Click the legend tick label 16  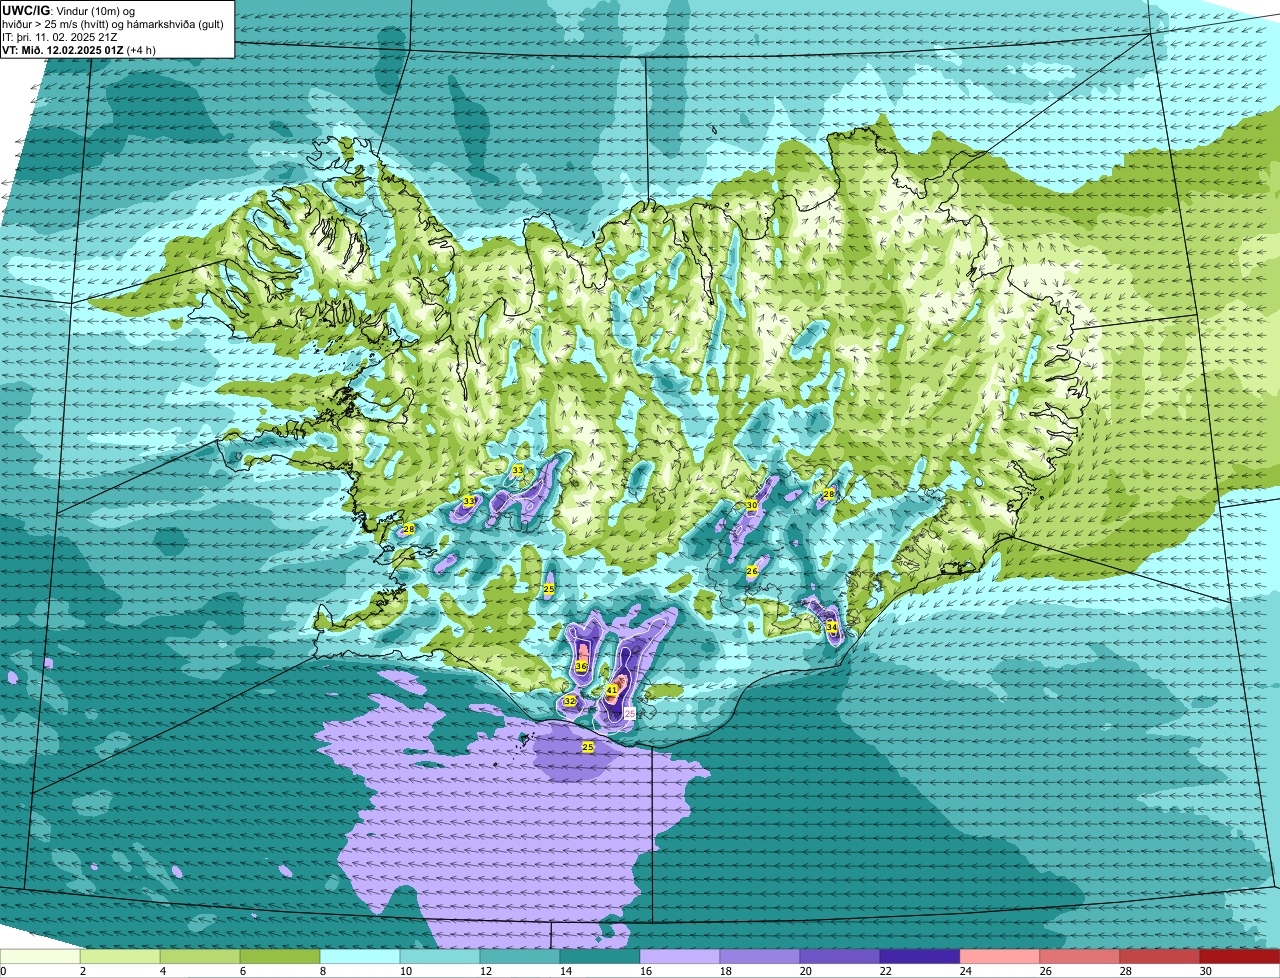click(x=646, y=971)
